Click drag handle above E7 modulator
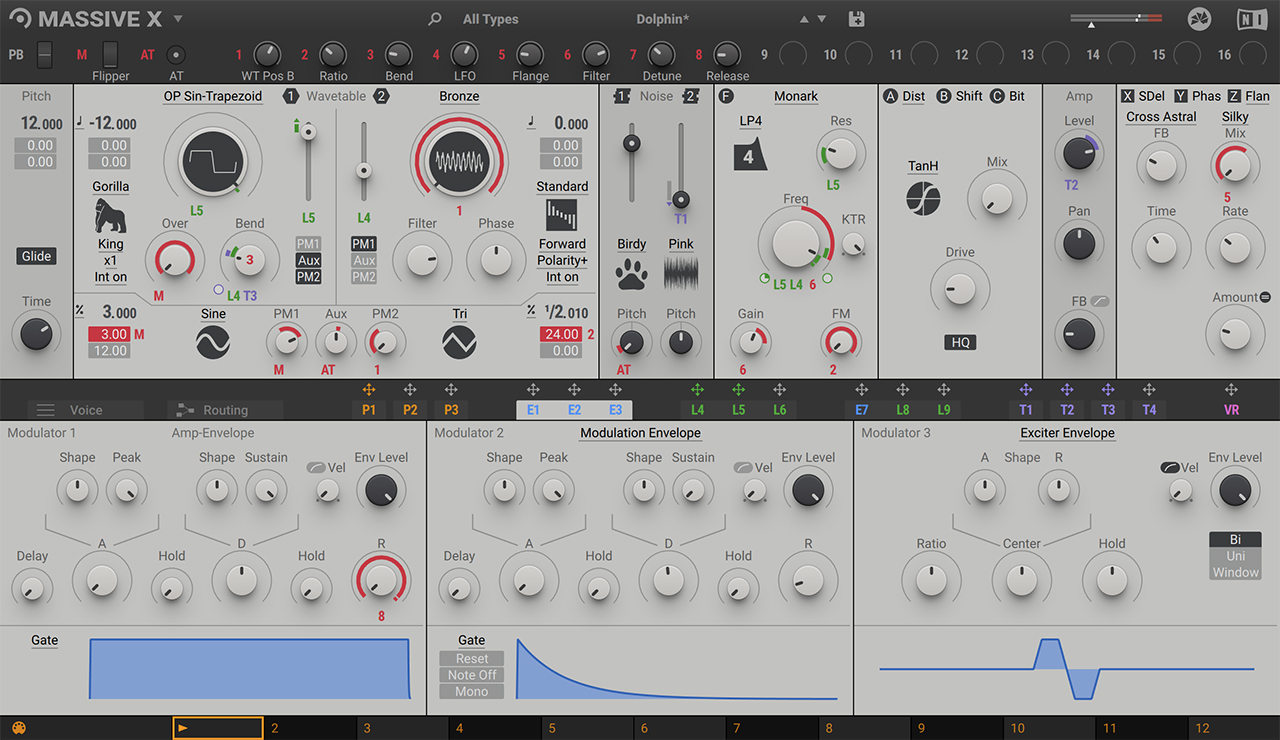 [861, 390]
